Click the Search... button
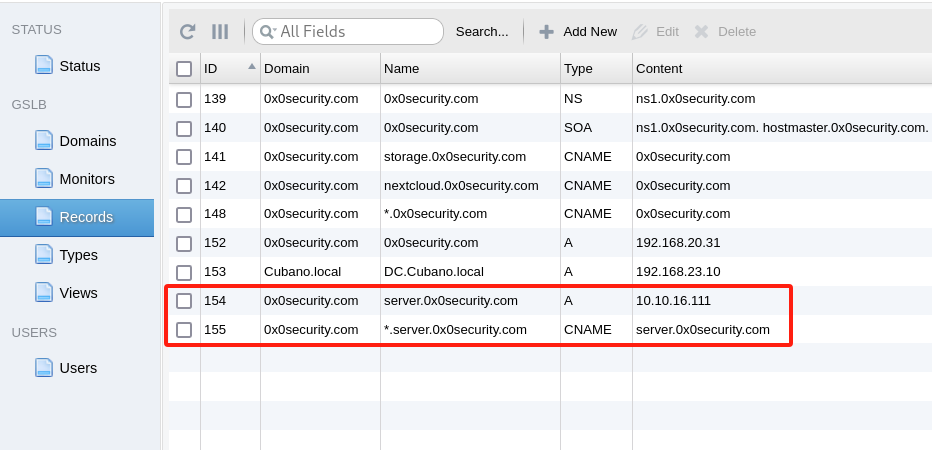Screen dimensions: 932x450 click(482, 32)
